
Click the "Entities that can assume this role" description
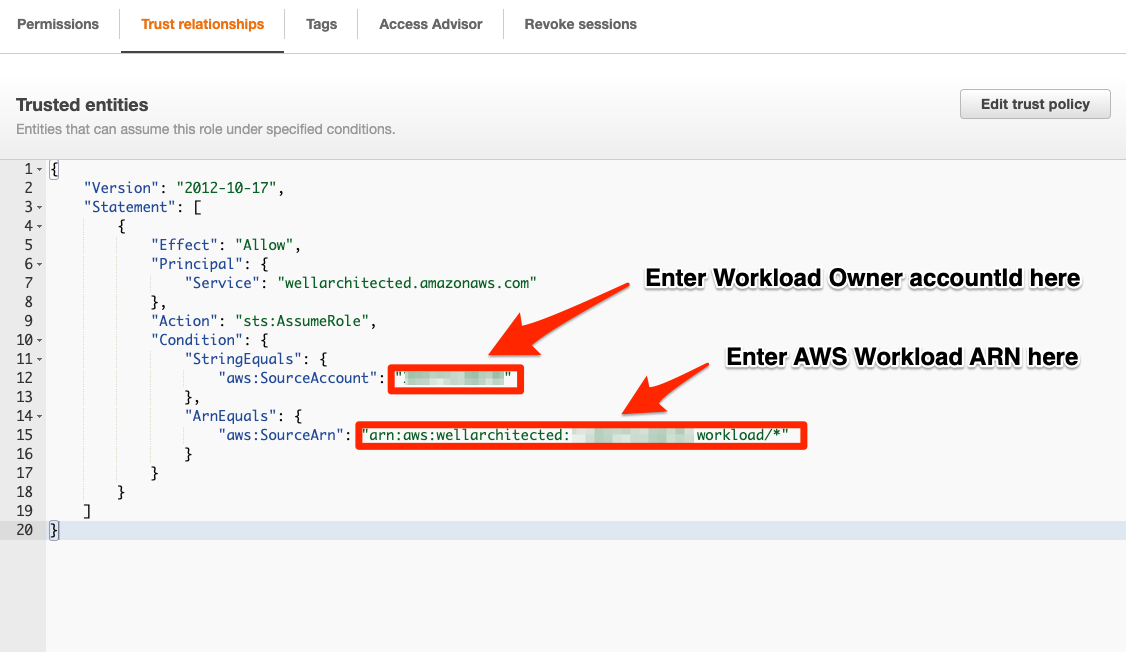pos(205,129)
